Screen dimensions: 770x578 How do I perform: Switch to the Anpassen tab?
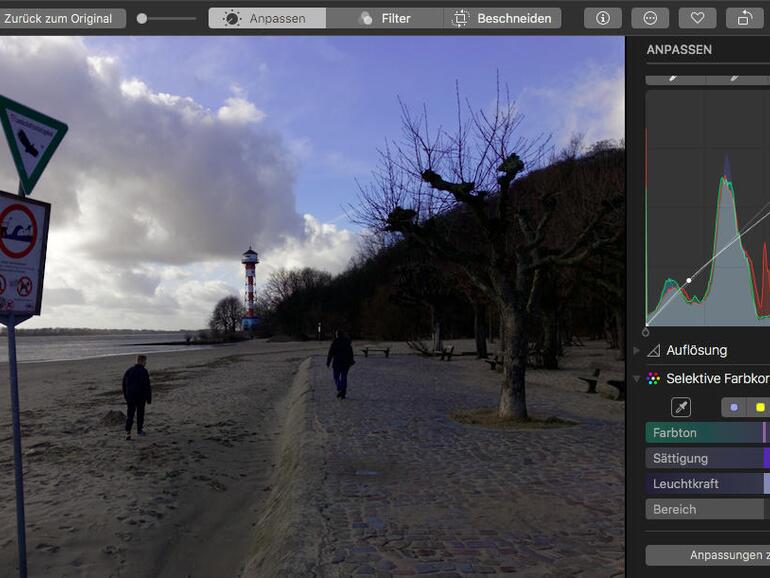[x=267, y=18]
